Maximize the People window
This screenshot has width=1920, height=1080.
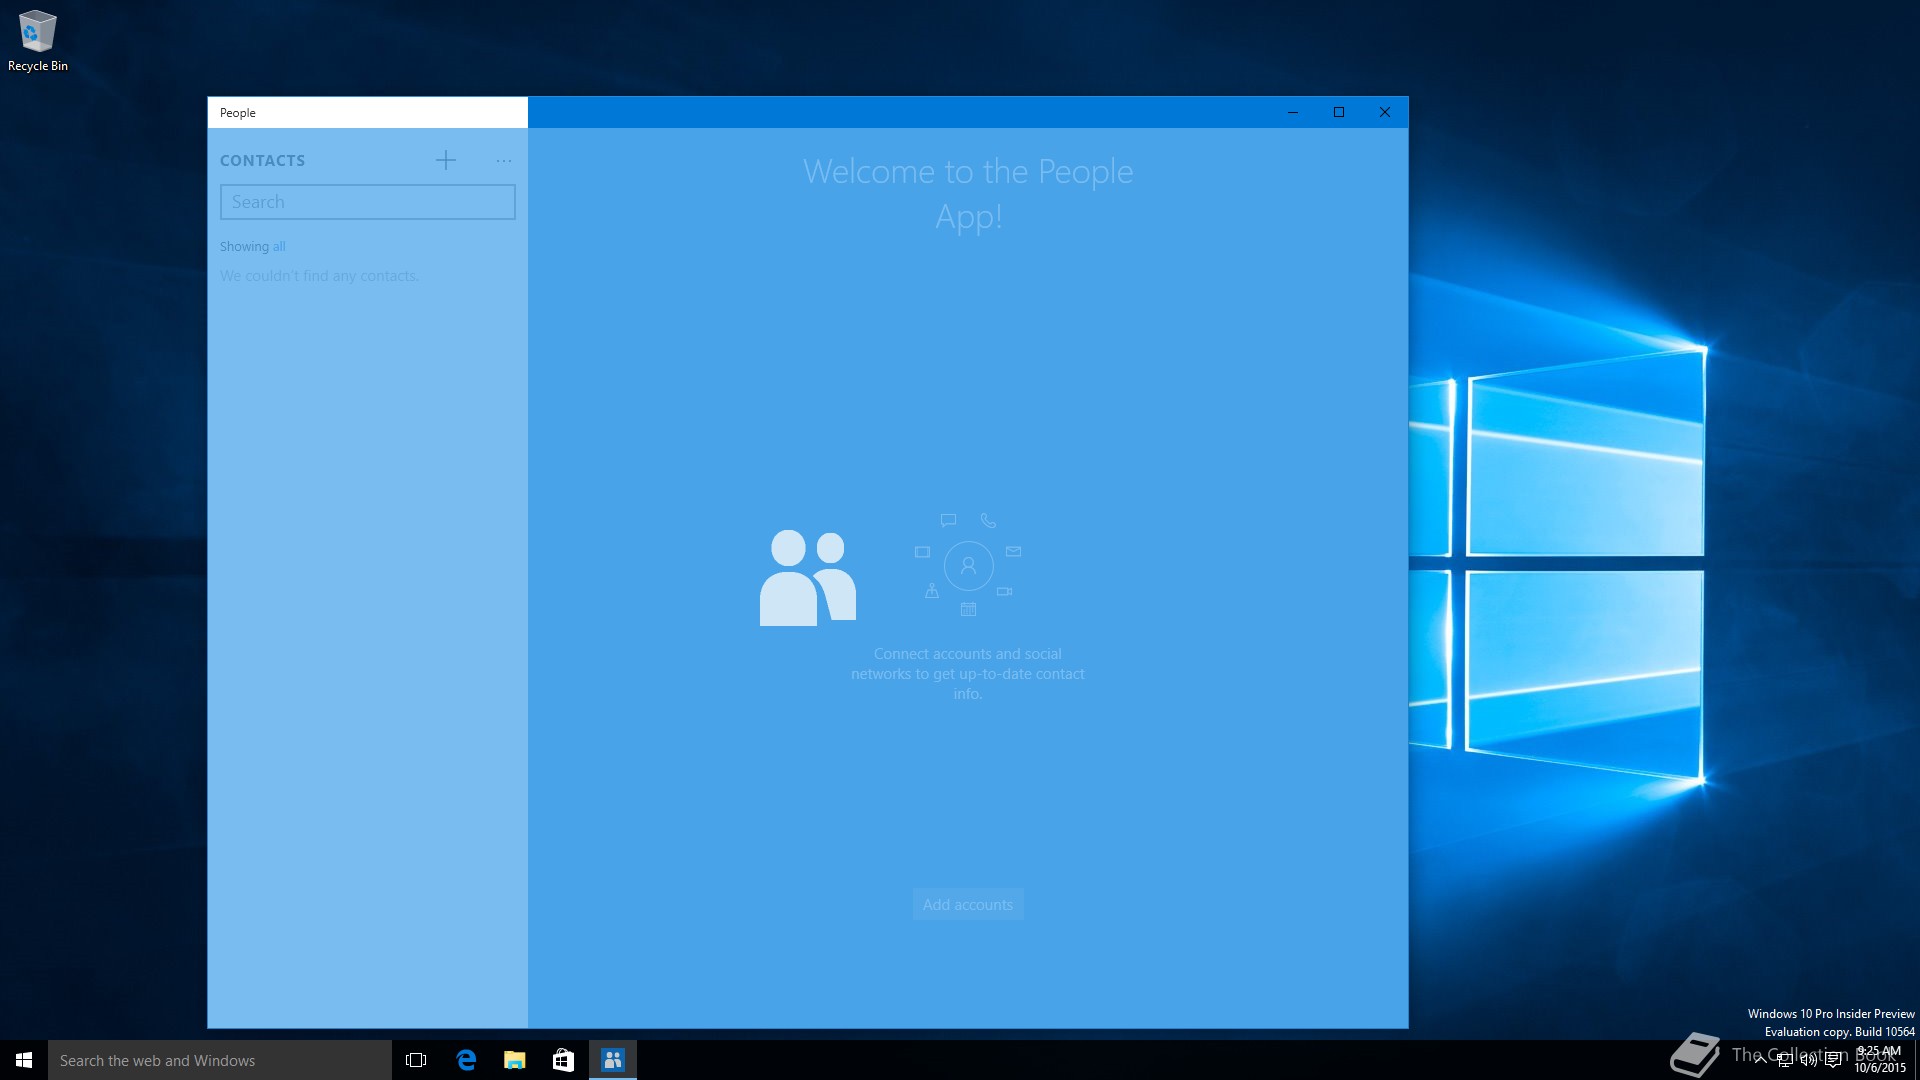click(x=1339, y=112)
